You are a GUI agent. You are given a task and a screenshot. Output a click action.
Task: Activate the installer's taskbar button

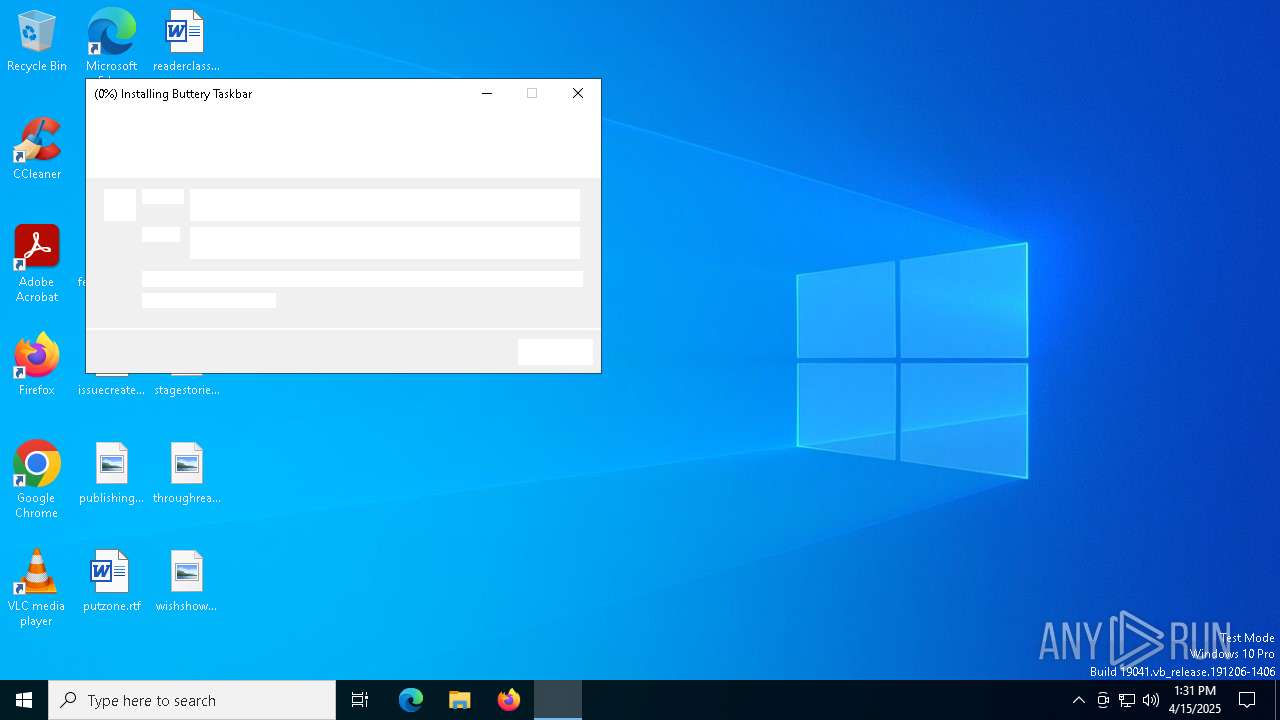click(558, 700)
